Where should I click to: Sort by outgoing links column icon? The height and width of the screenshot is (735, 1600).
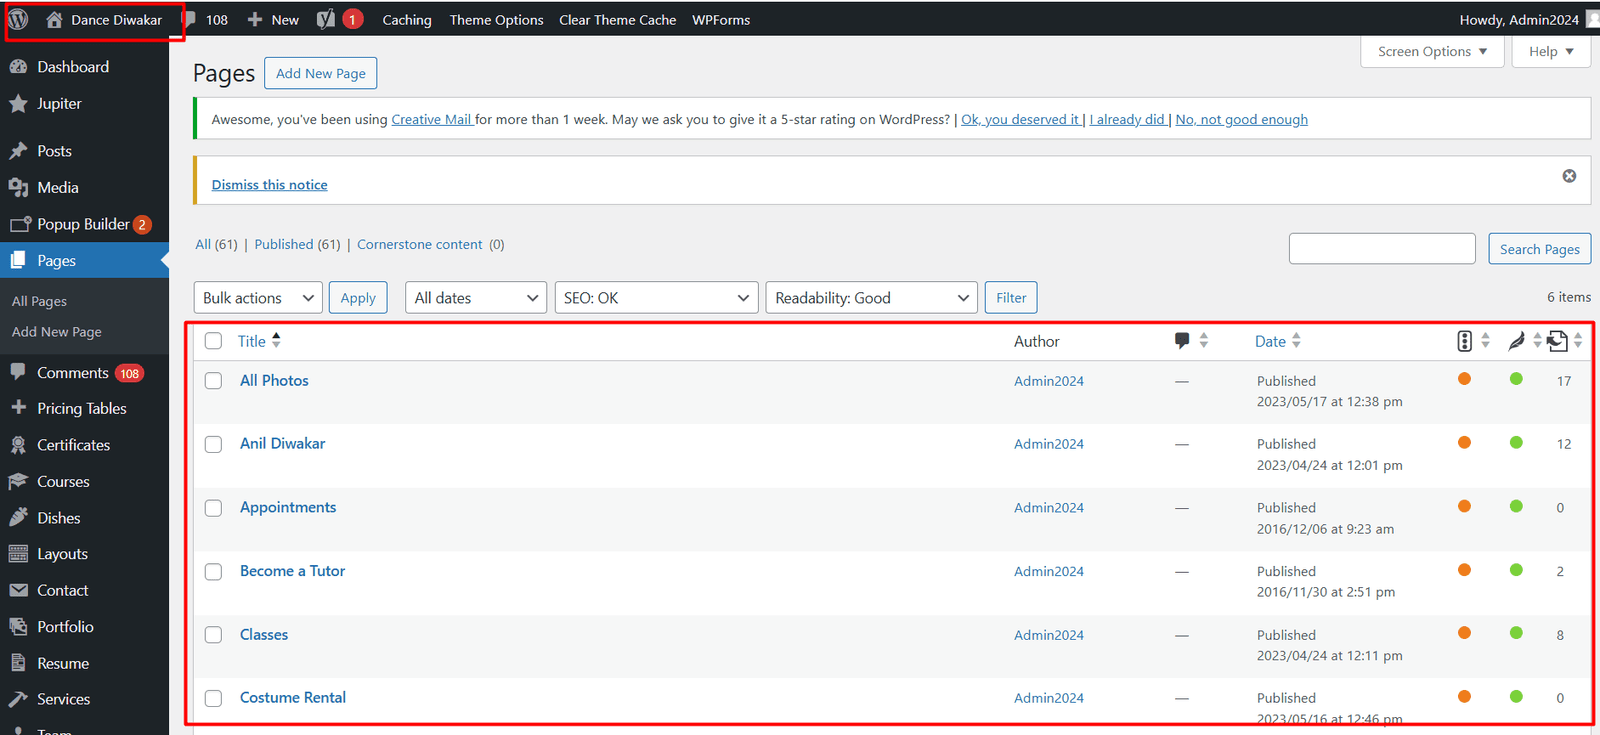click(1557, 341)
